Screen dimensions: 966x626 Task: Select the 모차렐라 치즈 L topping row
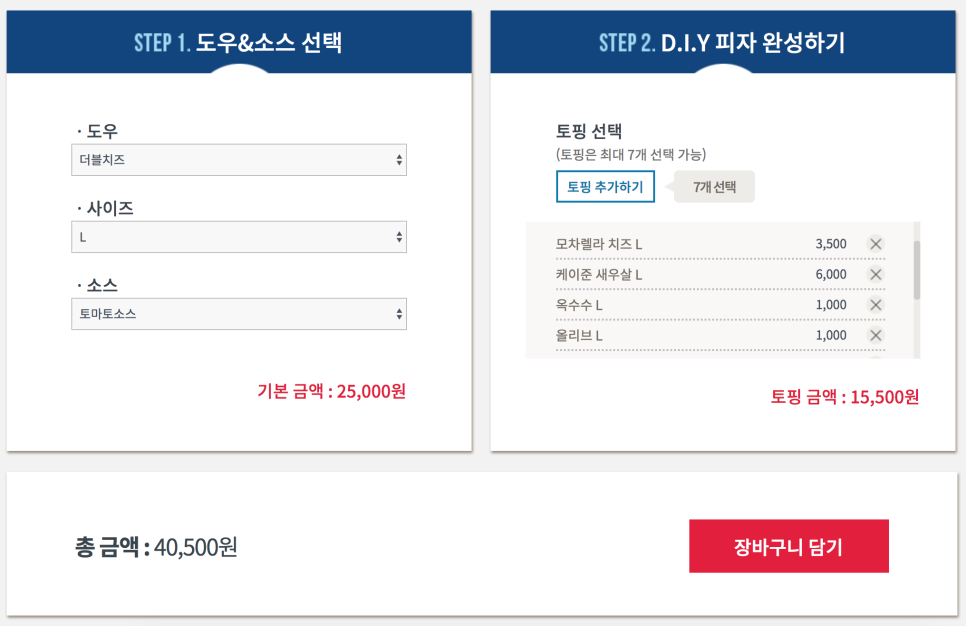(x=720, y=245)
